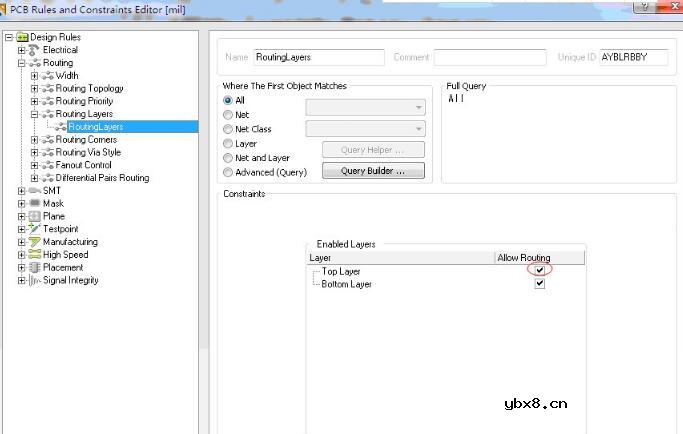Image resolution: width=683 pixels, height=434 pixels.
Task: Expand the Width rule tree node
Action: [35, 76]
